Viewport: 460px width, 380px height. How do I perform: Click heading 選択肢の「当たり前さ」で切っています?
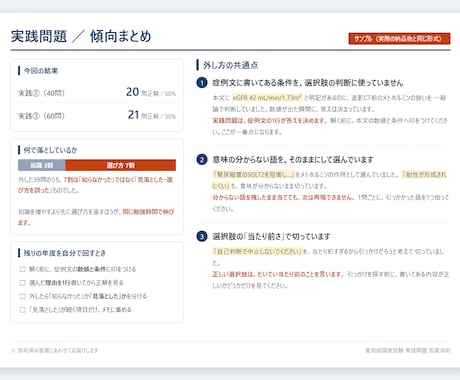271,237
